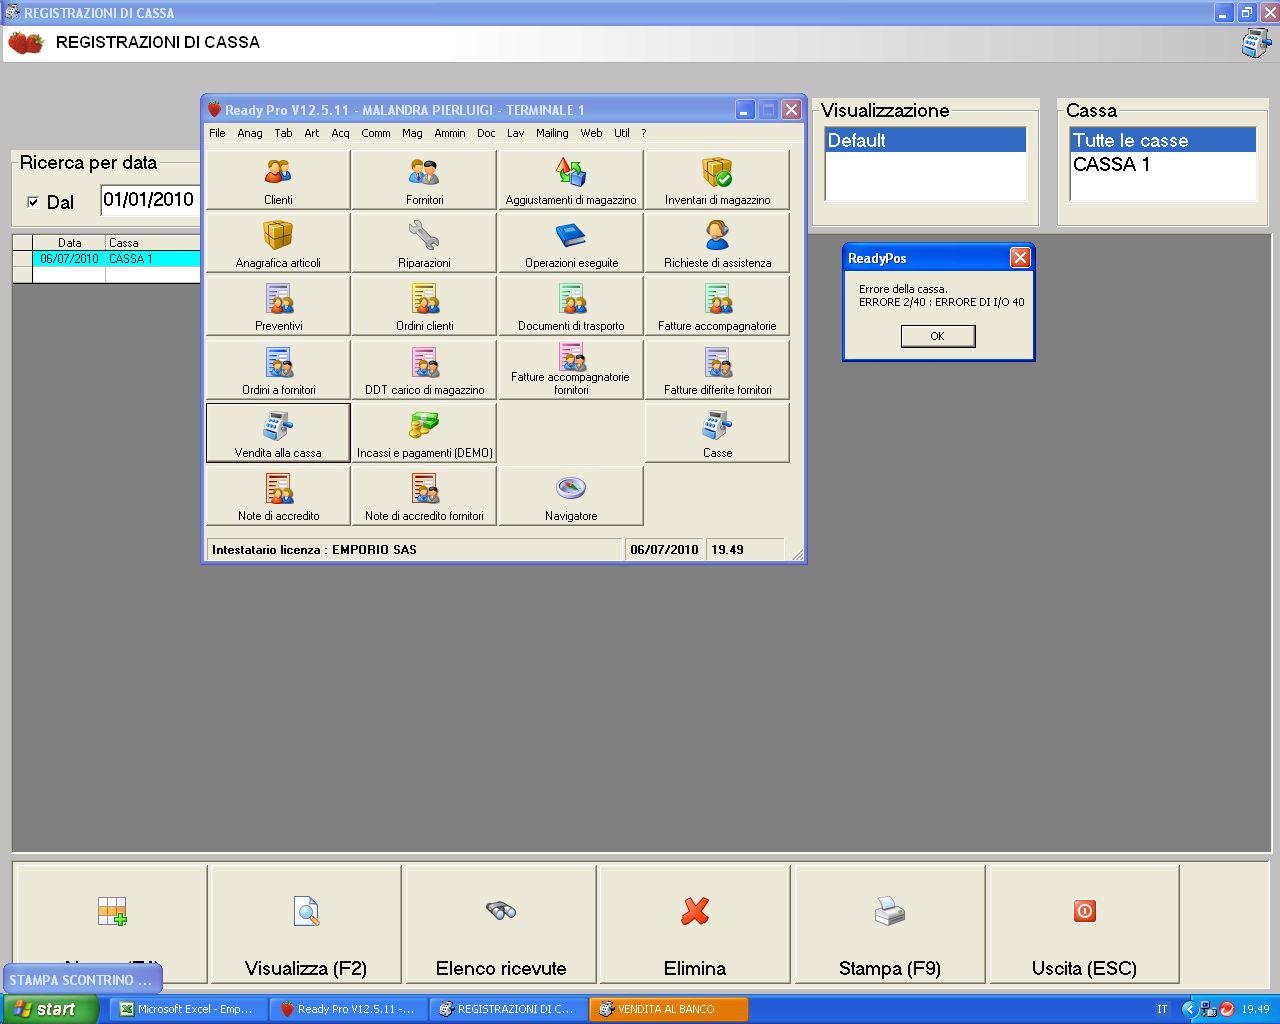
Task: Open the Mailing menu
Action: pos(552,133)
